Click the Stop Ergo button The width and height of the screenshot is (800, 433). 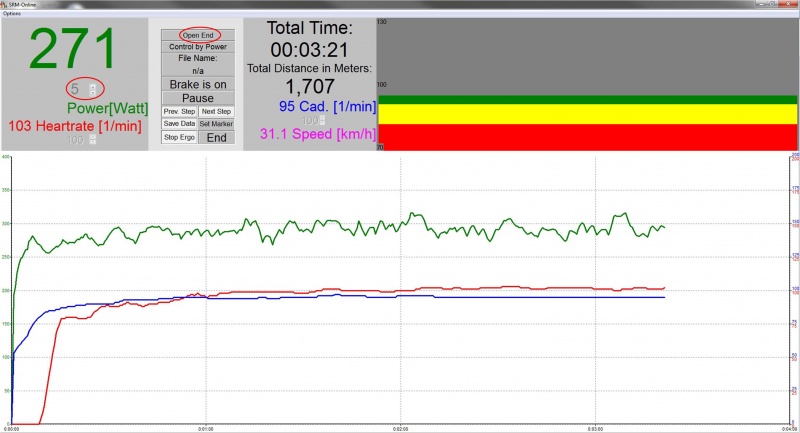(179, 137)
